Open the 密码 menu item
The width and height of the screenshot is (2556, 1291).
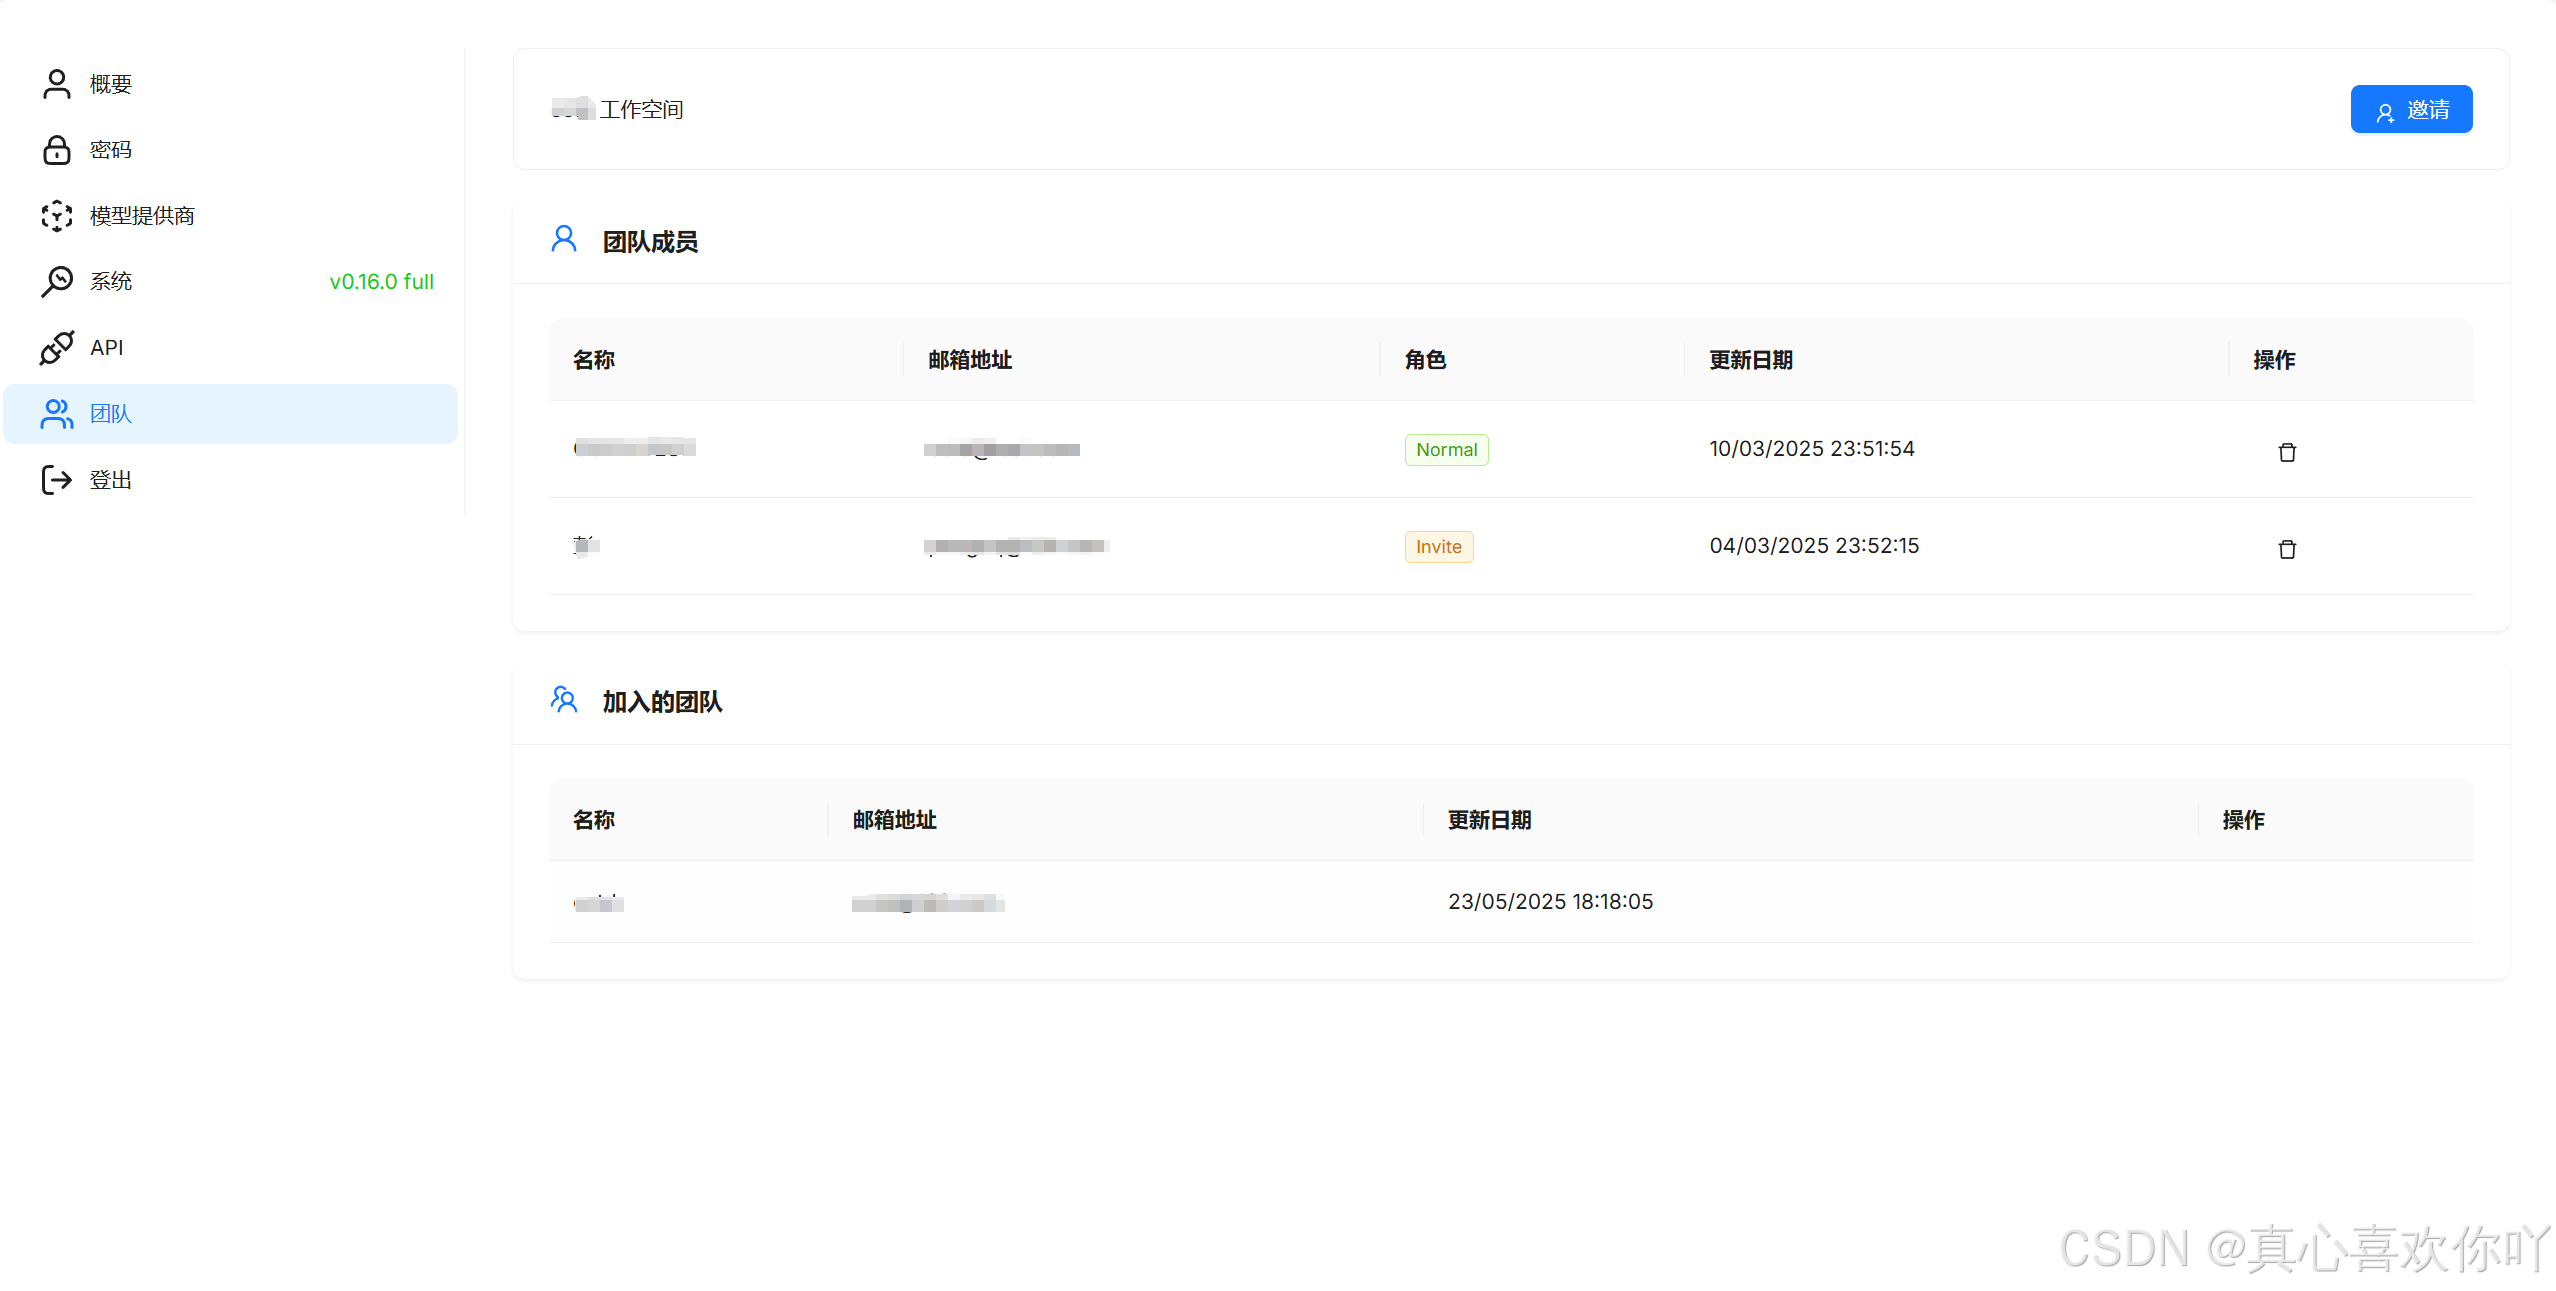tap(111, 150)
